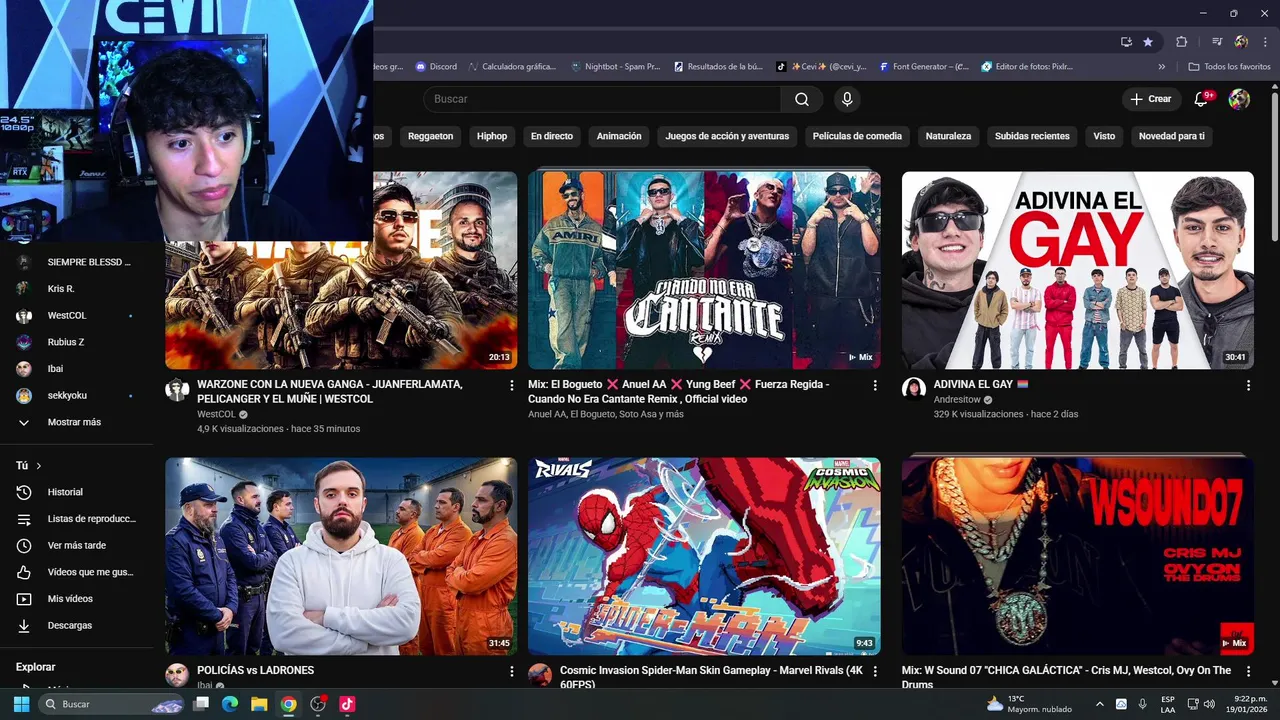This screenshot has height=720, width=1280.
Task: Open POLICÍAS vs LADRONES thumbnail
Action: coord(341,556)
